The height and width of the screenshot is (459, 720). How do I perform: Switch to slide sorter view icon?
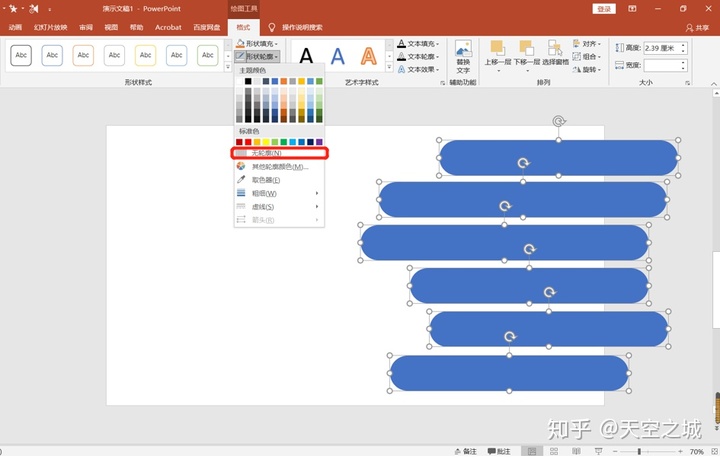point(554,452)
